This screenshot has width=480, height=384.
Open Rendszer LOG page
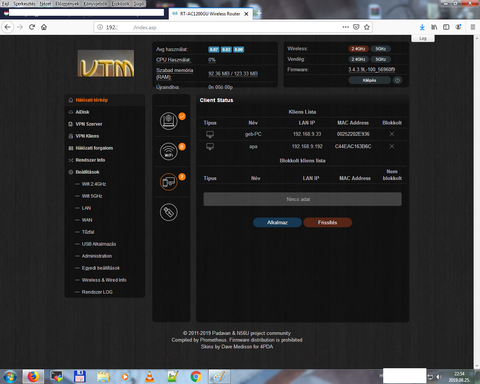(97, 292)
